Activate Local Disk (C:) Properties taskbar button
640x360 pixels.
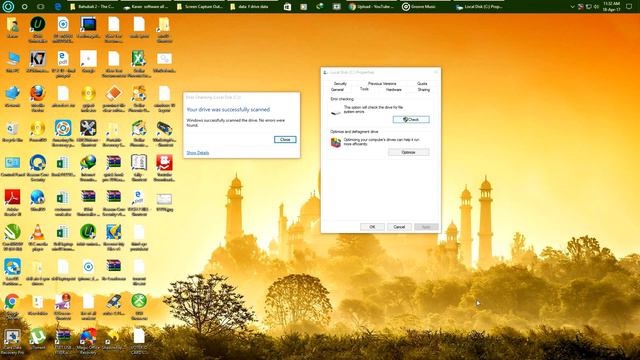tap(479, 7)
